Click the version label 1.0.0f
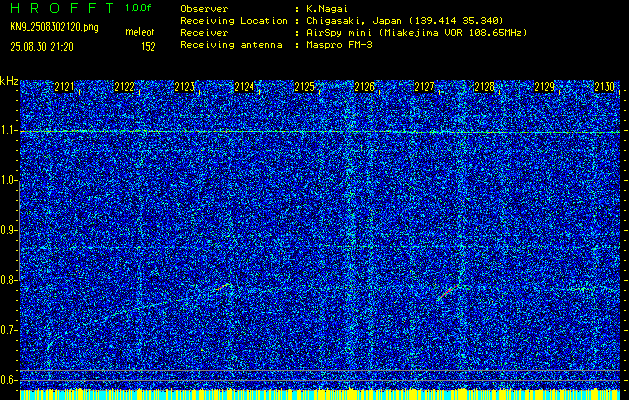Viewport: 629px width, 400px height. [x=138, y=8]
